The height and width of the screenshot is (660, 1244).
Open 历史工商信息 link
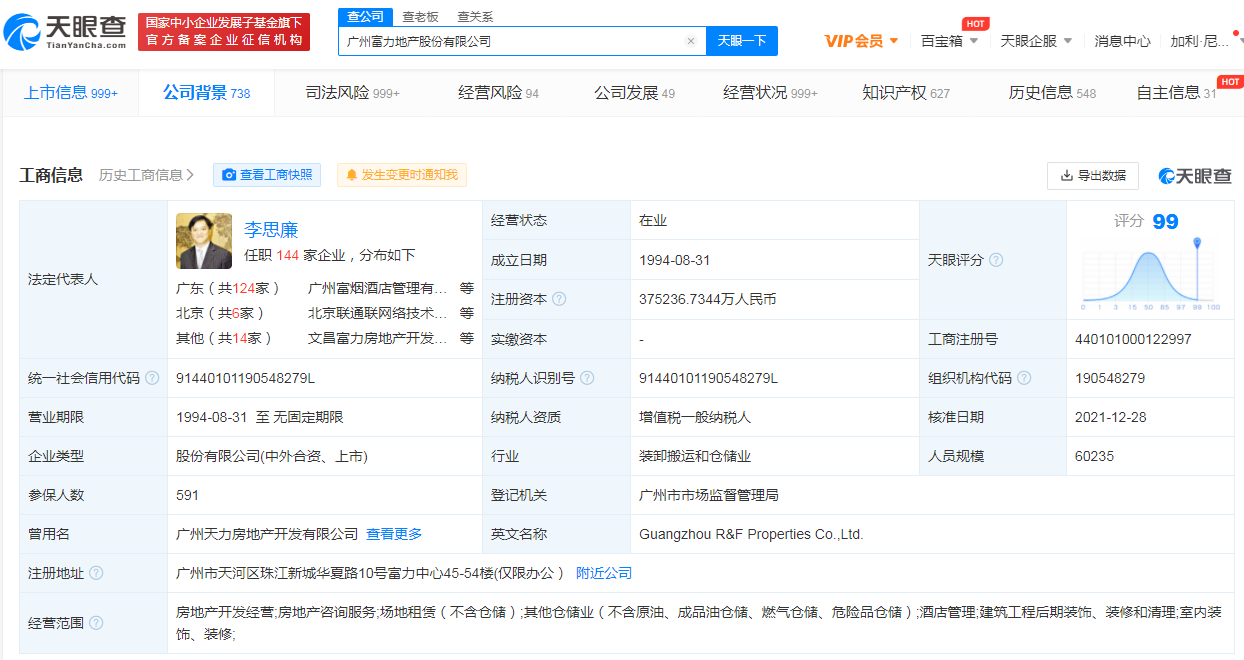coord(146,175)
